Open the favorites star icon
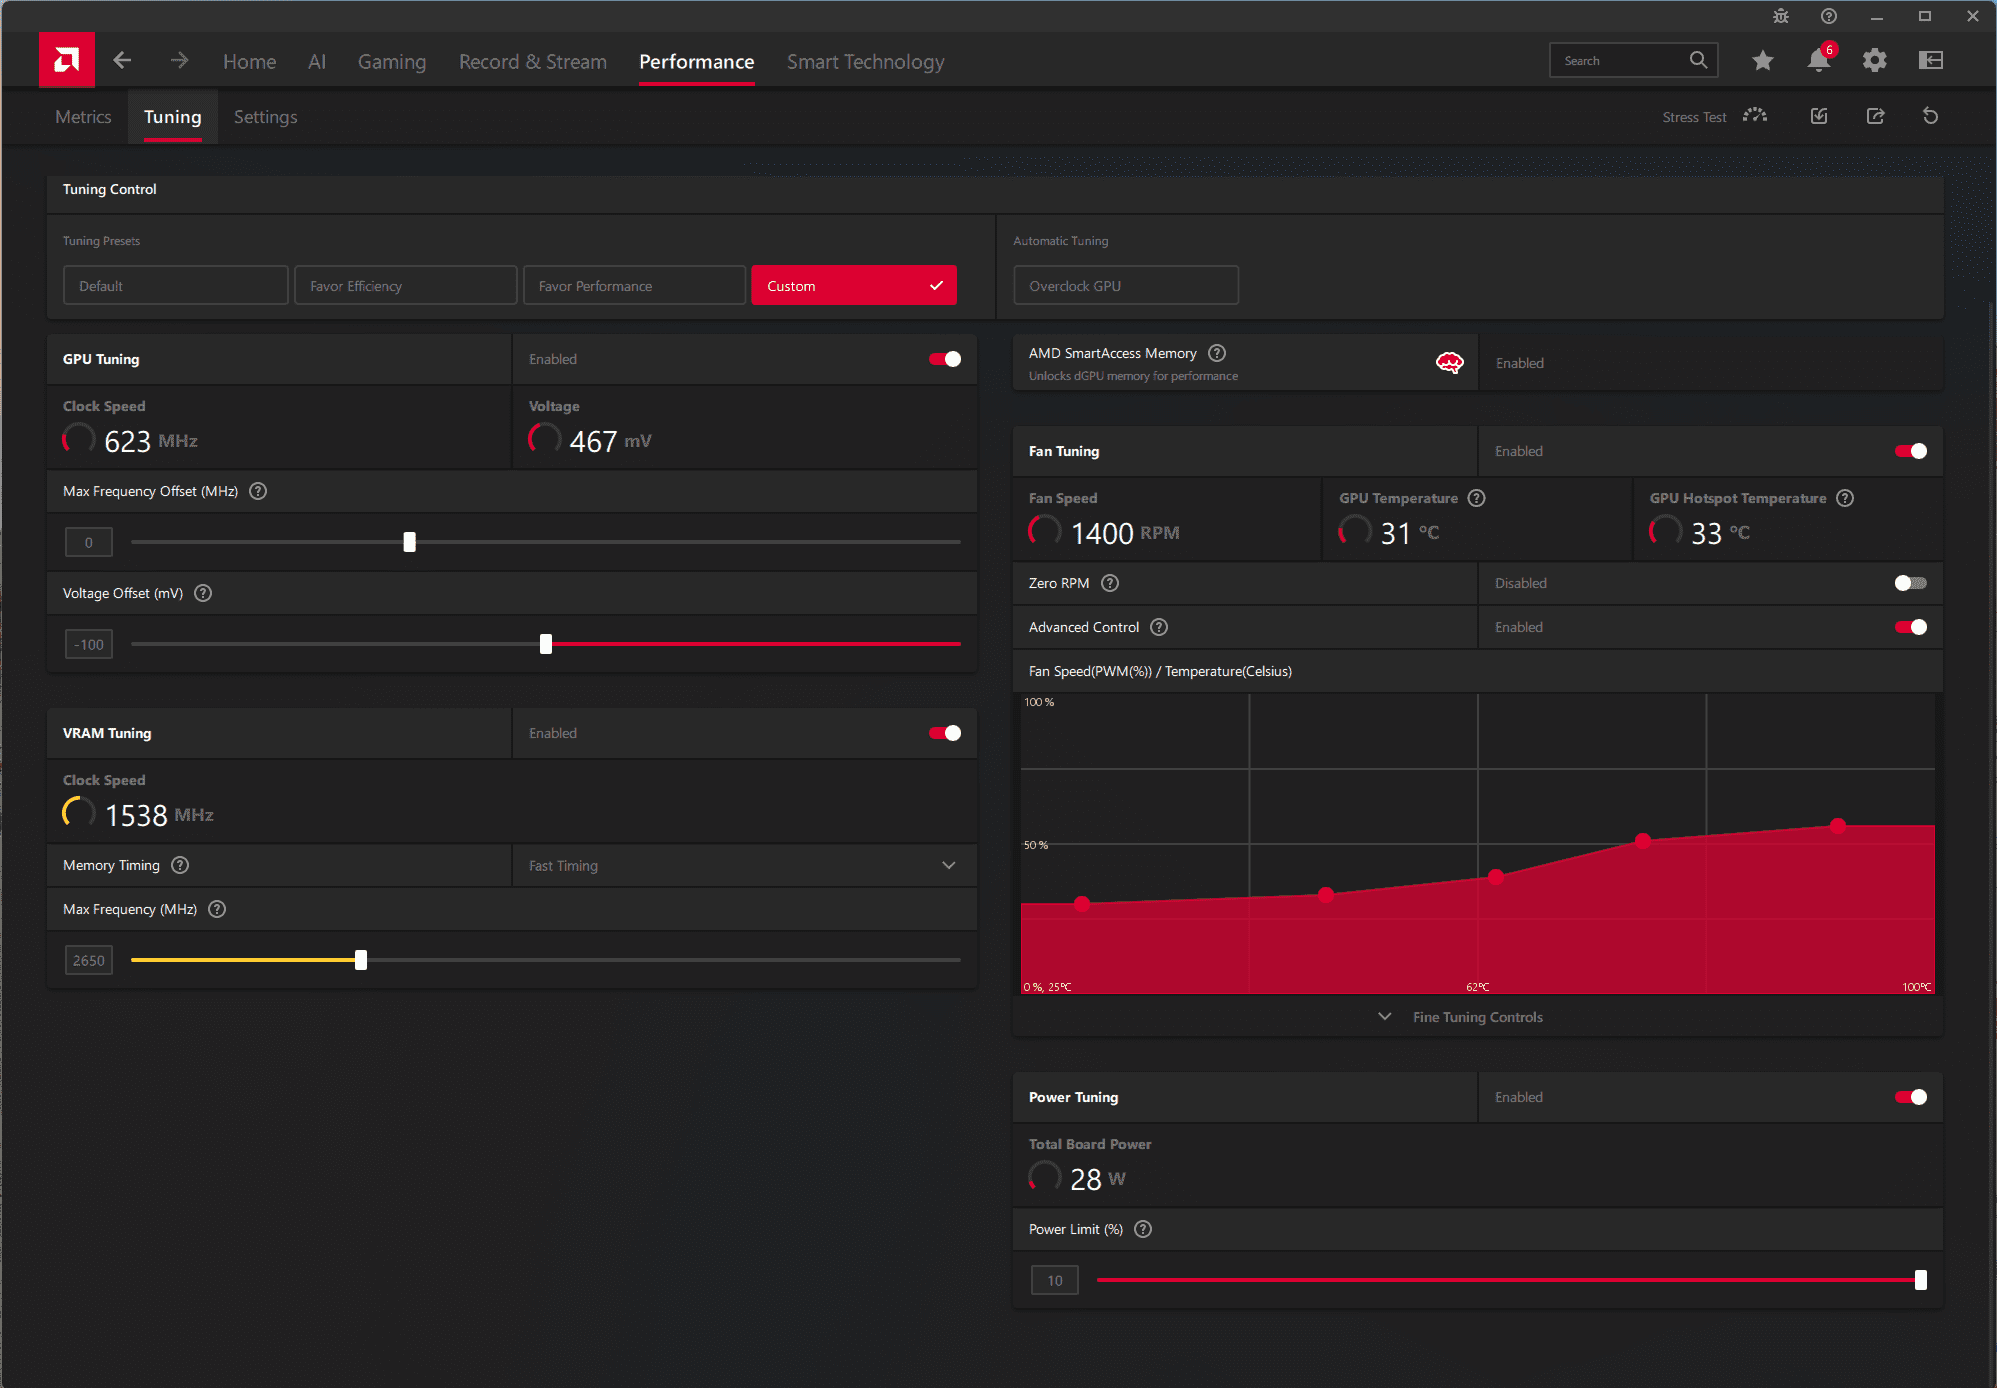Screen dimensions: 1997x1388 click(x=1763, y=61)
